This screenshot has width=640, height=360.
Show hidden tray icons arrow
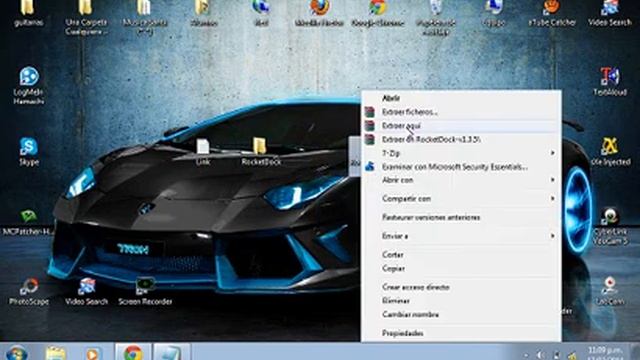pos(526,356)
